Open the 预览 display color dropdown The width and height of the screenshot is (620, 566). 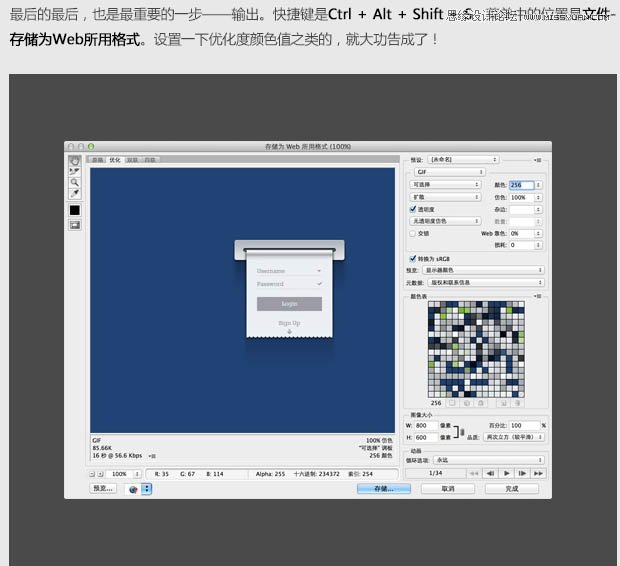[x=483, y=270]
